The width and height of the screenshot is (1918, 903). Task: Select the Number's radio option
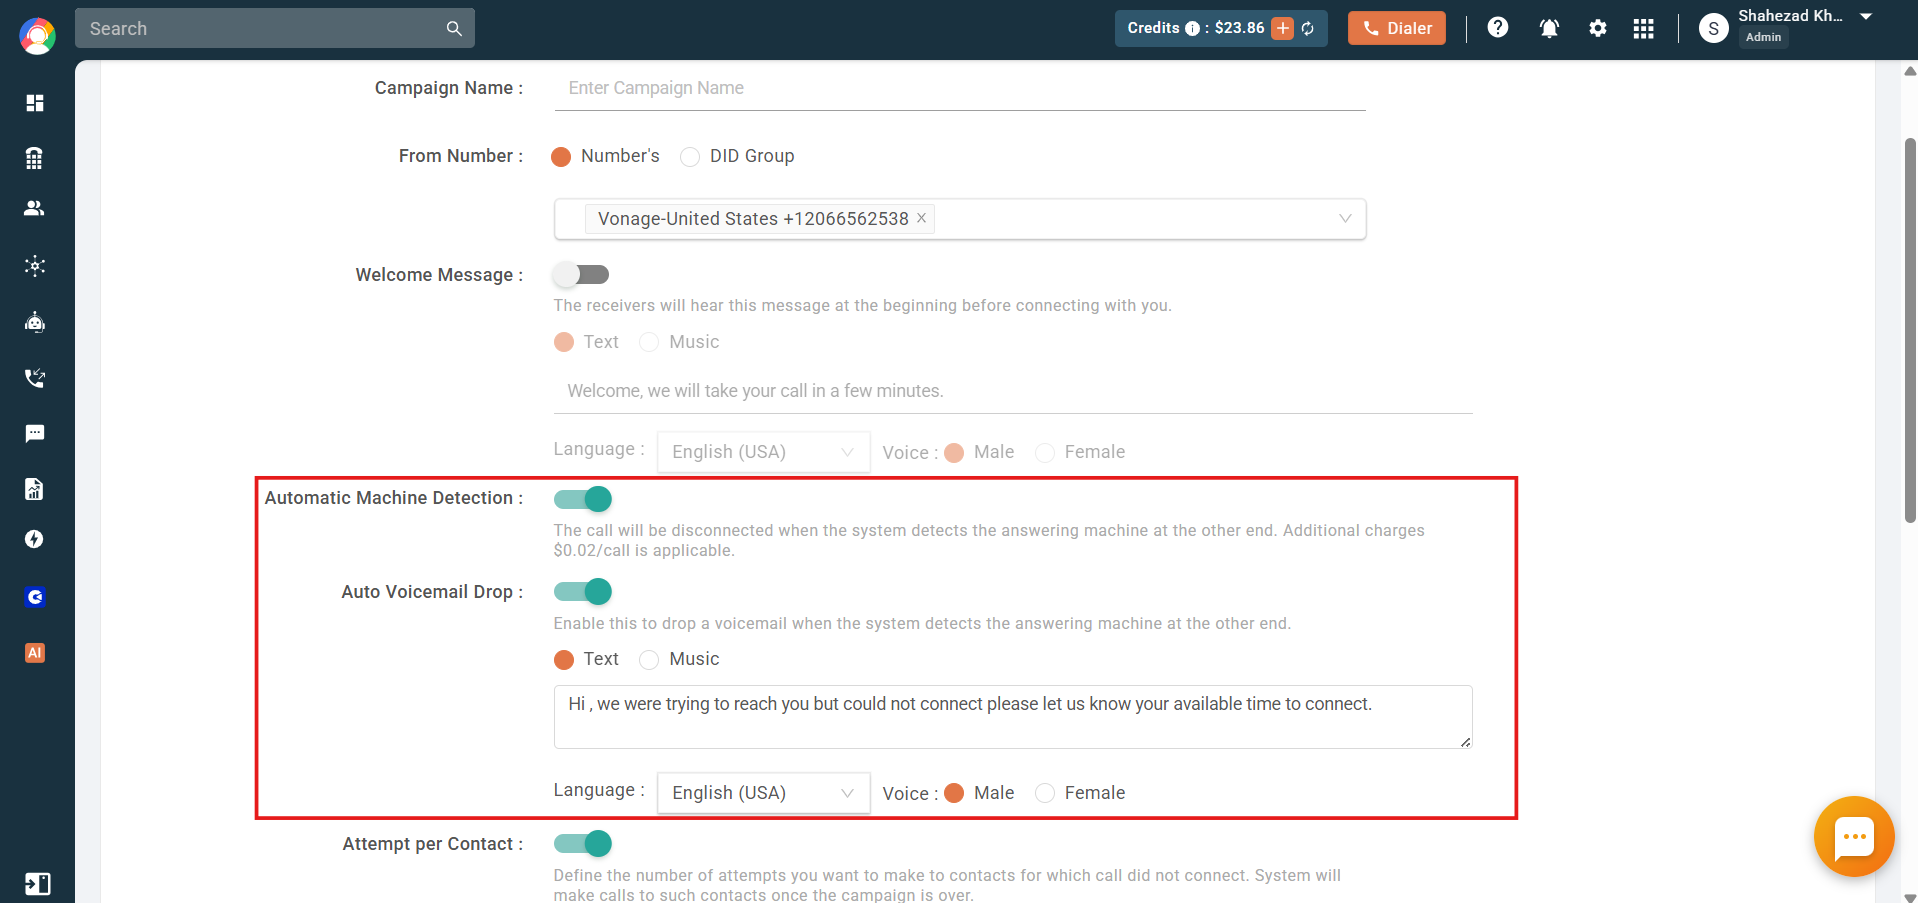tap(561, 157)
